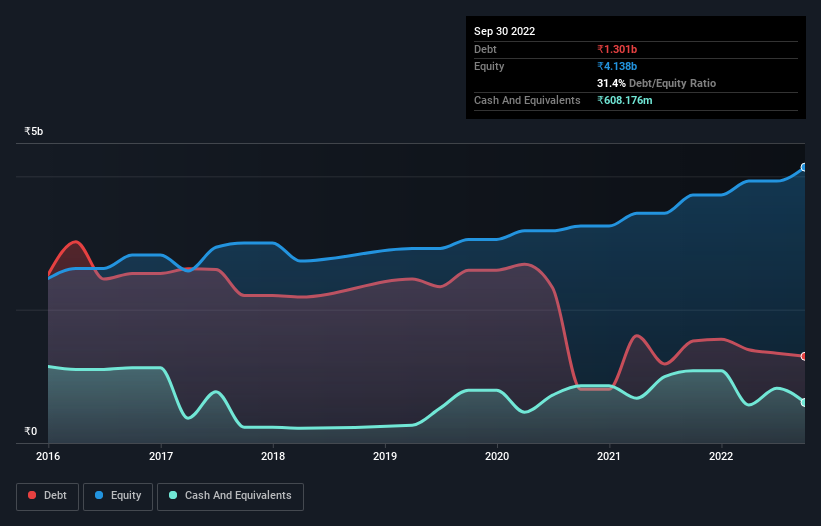Image resolution: width=821 pixels, height=526 pixels.
Task: Click the Cash endpoint marker on chart
Action: point(804,402)
